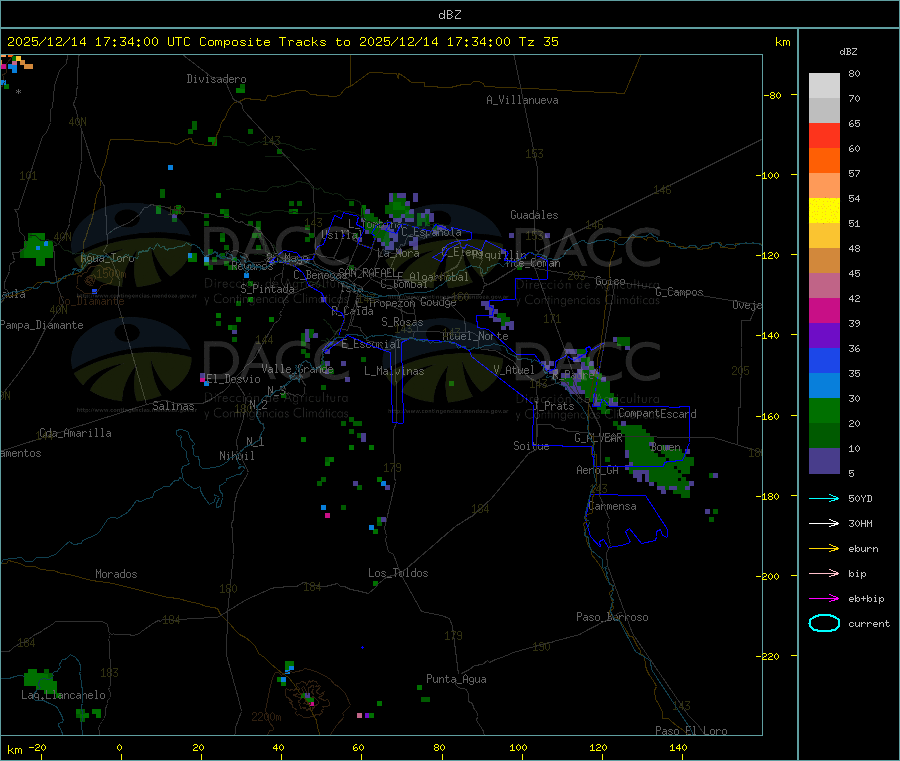Click the S_Rosas map label

(402, 322)
